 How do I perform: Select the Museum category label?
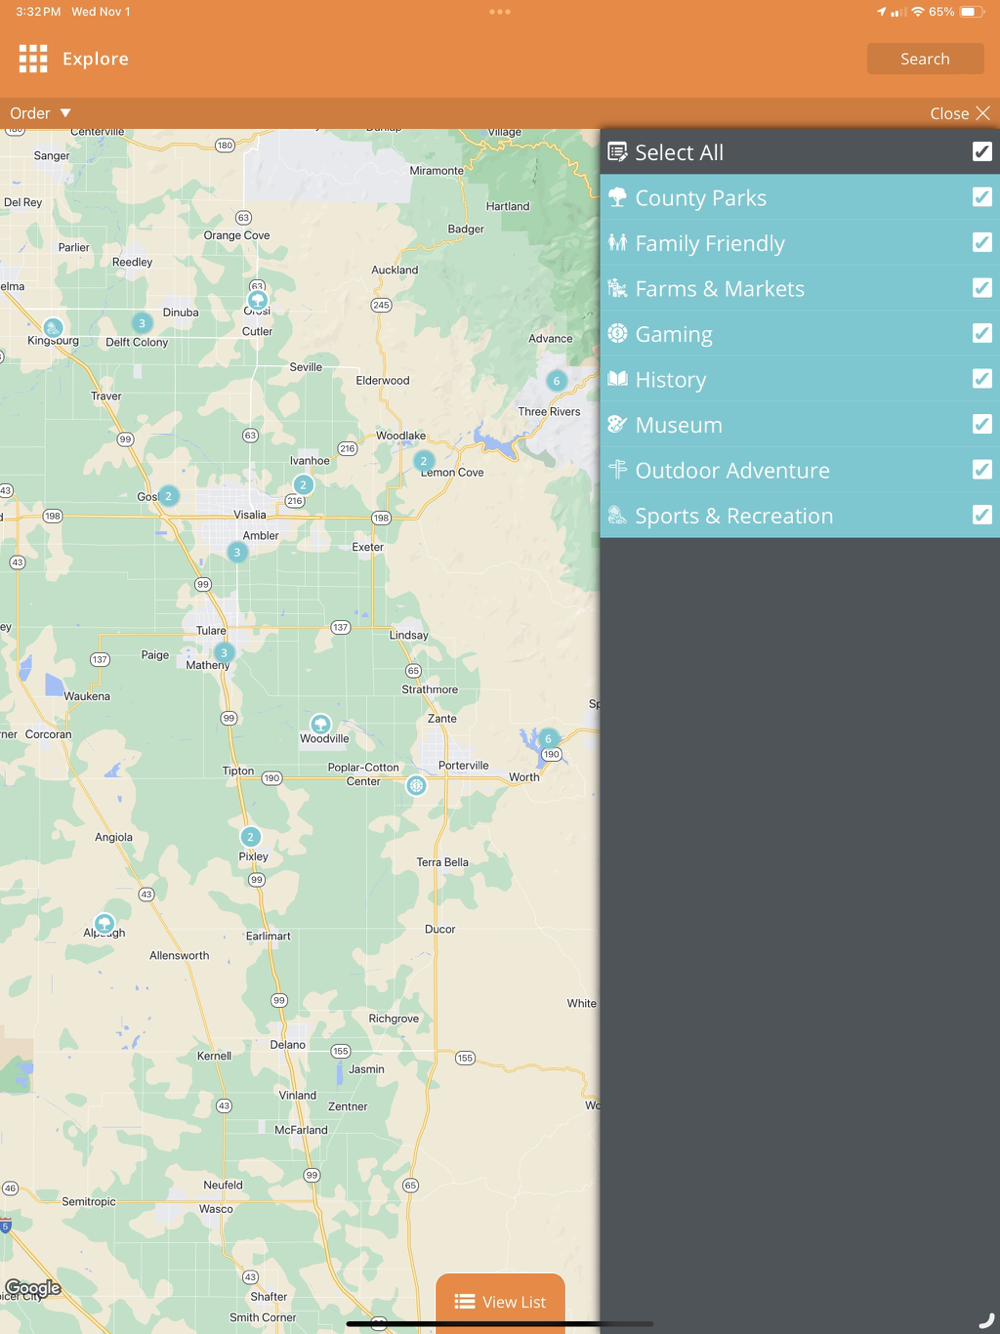pyautogui.click(x=679, y=425)
